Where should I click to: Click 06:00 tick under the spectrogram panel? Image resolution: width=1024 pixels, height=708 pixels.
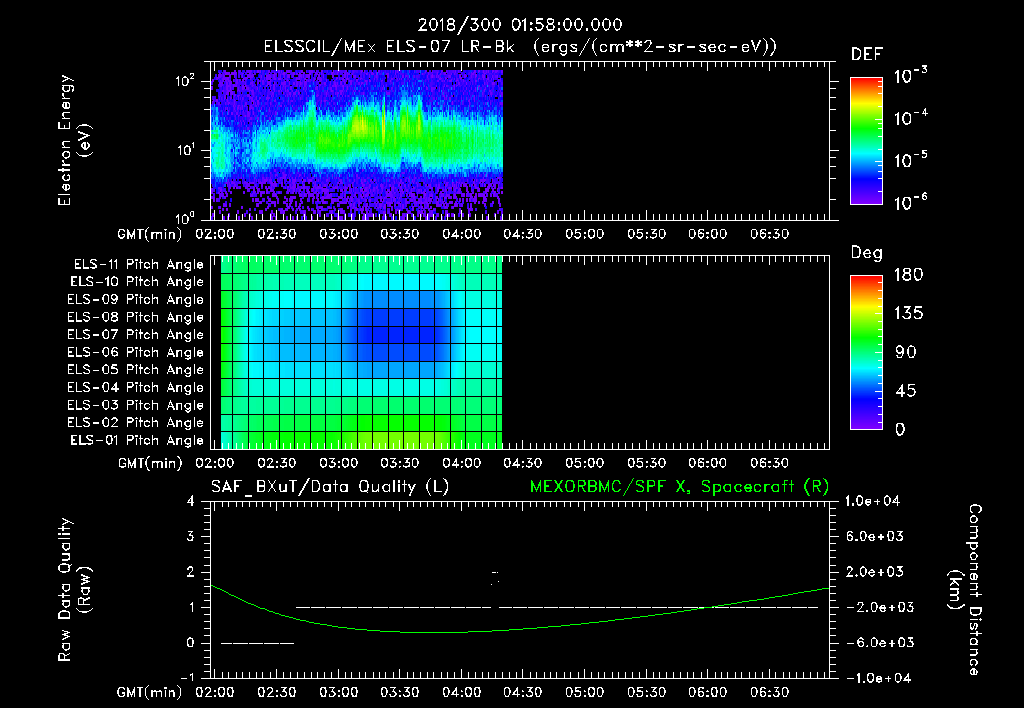[x=707, y=234]
